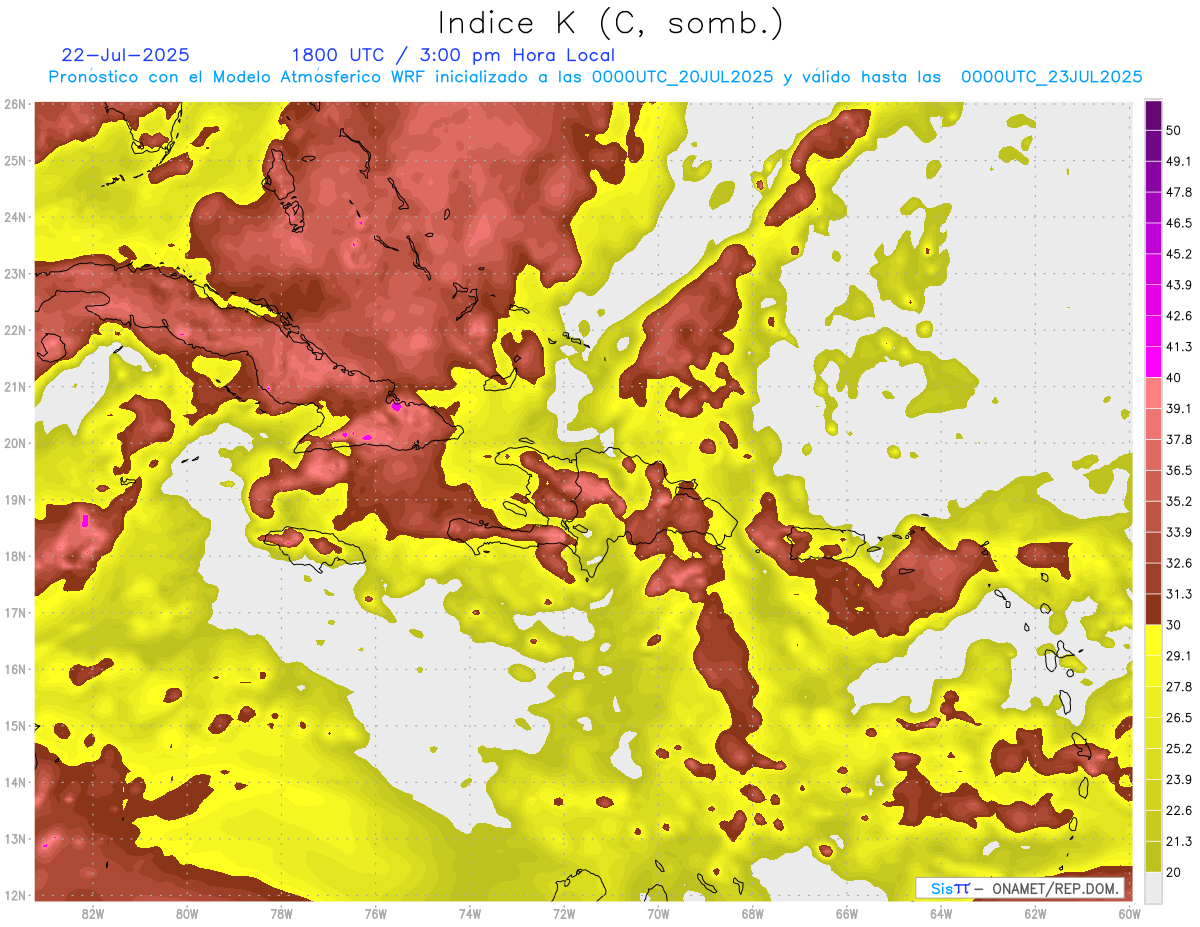Click the longitude label "64W"
This screenshot has width=1200, height=927.
click(x=940, y=914)
